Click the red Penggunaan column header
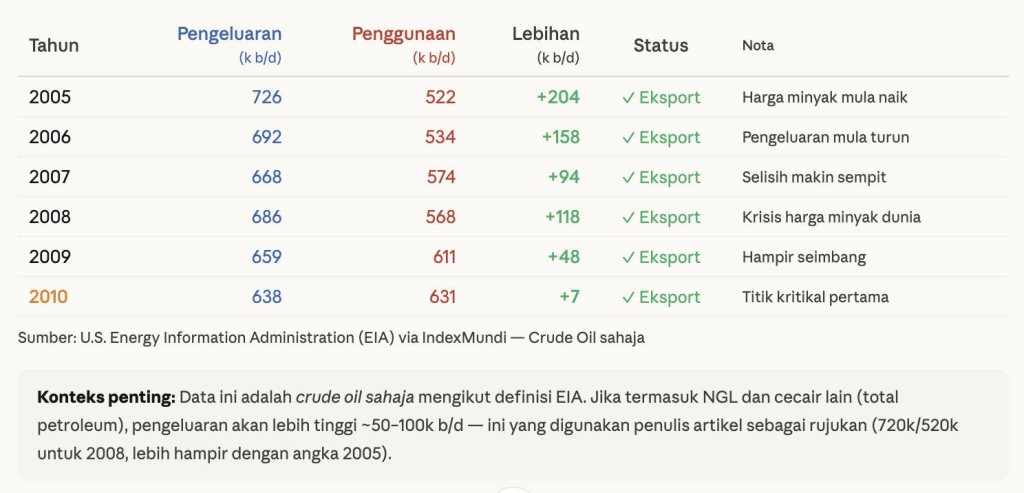 click(403, 34)
